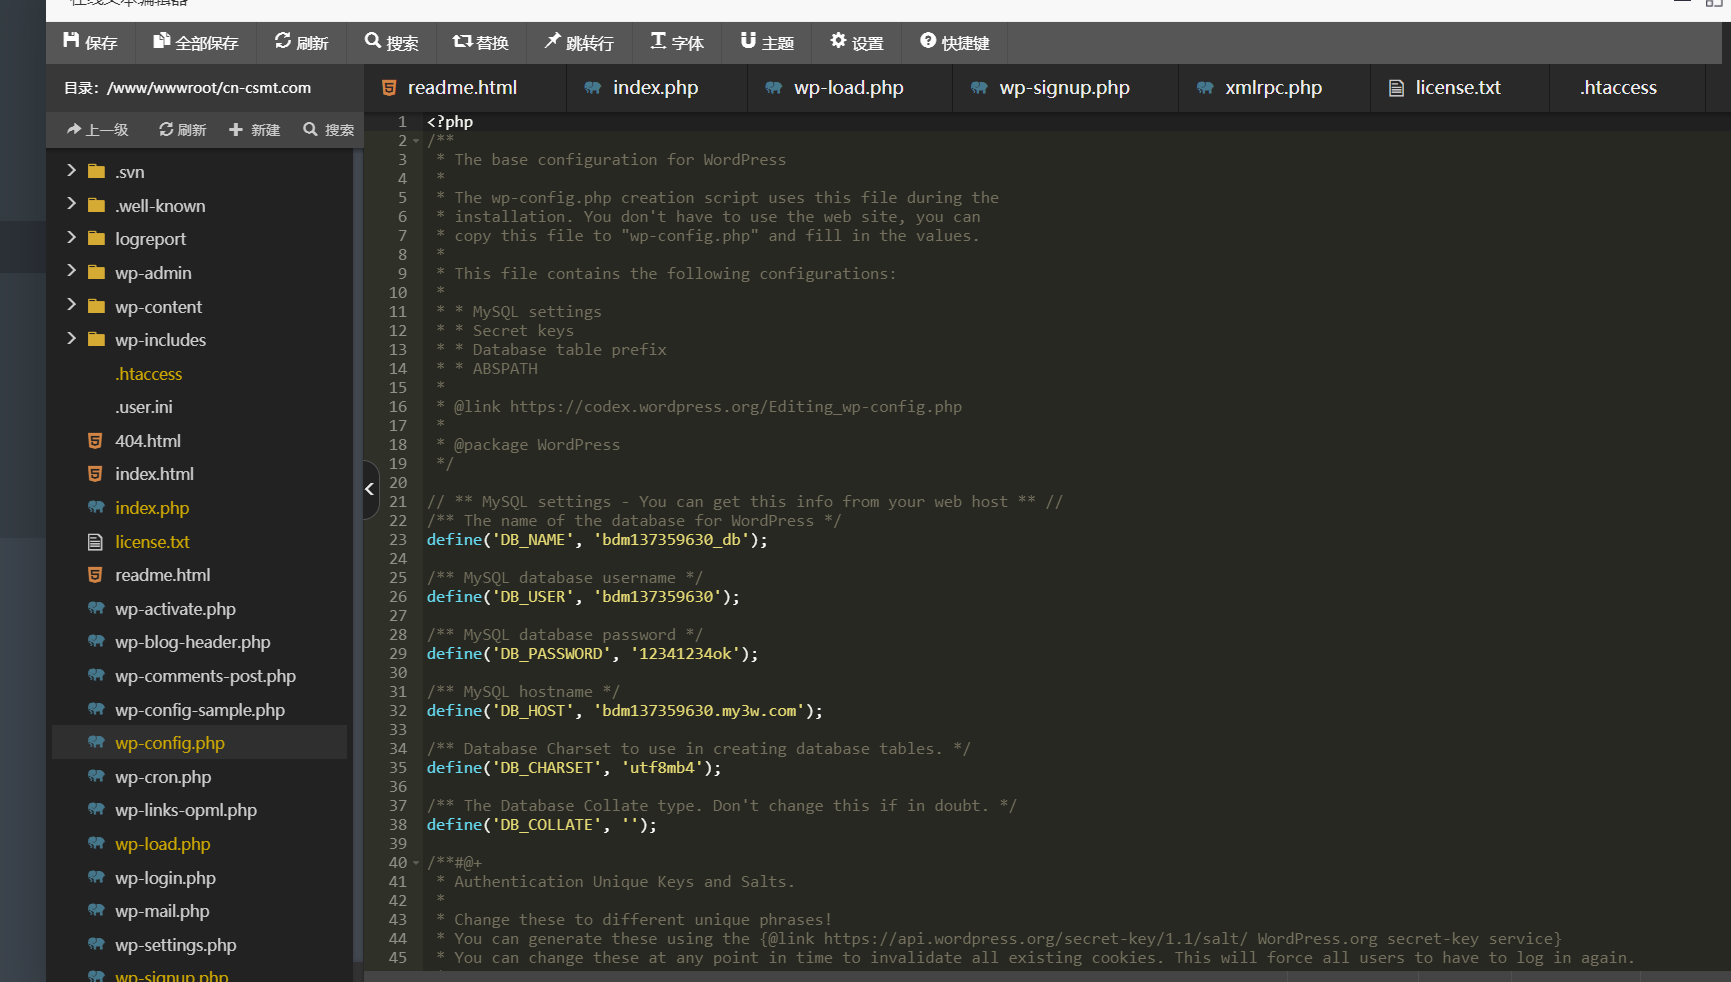Click the DB_HOST define on line 32
Image resolution: width=1731 pixels, height=982 pixels.
[625, 711]
